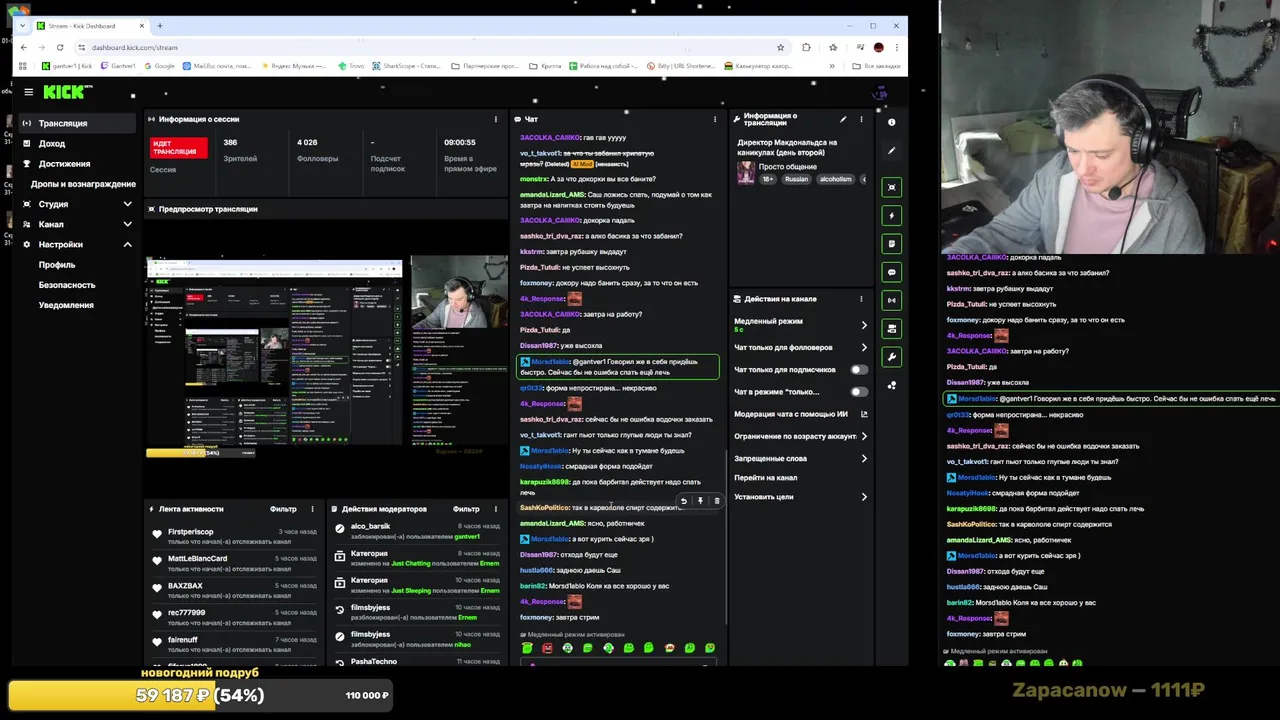Open Безопасность settings page
This screenshot has height=720, width=1280.
pos(67,285)
